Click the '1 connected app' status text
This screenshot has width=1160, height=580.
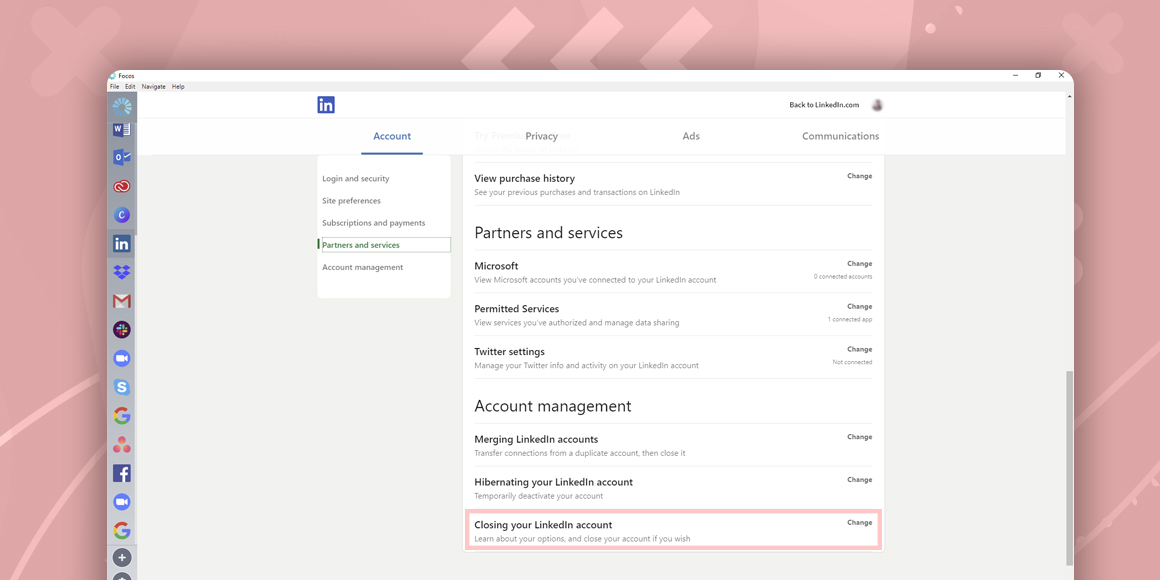[850, 320]
